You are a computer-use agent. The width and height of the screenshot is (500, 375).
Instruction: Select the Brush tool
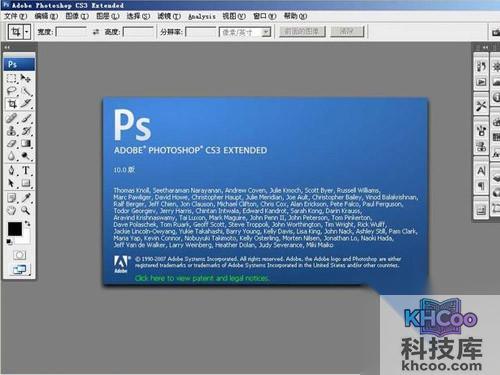click(26, 118)
